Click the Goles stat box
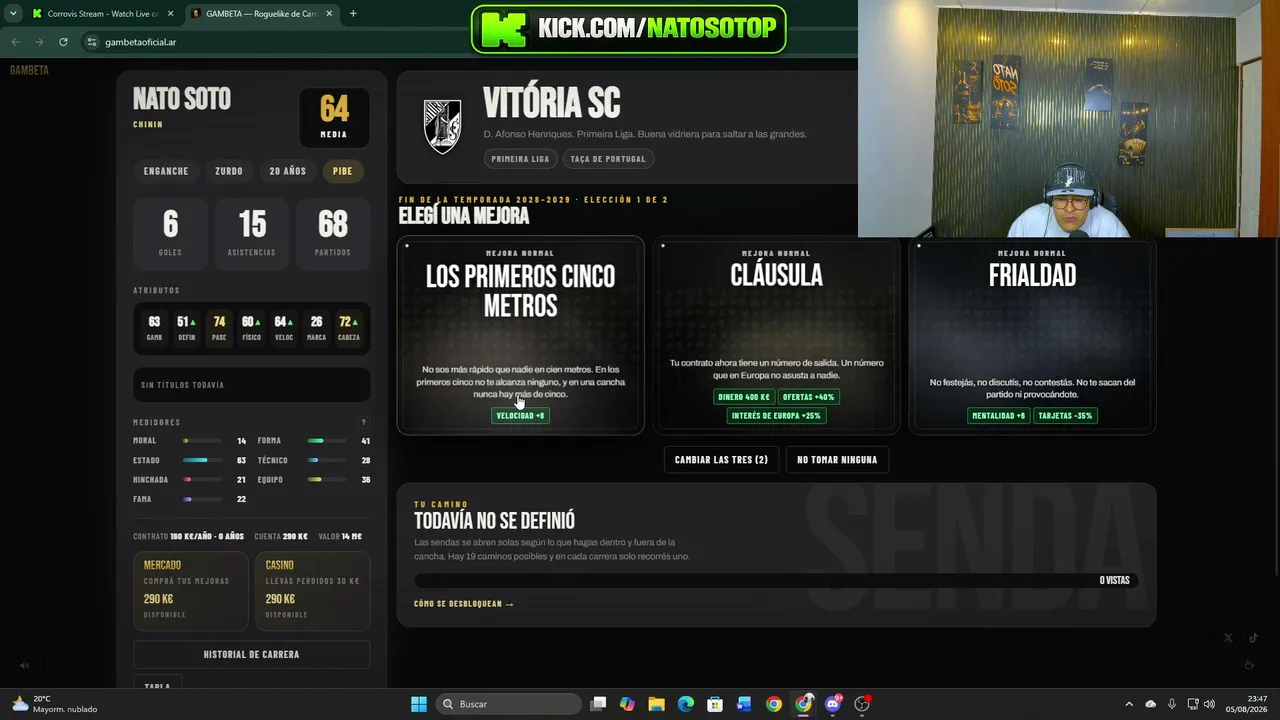1280x720 pixels. [170, 233]
